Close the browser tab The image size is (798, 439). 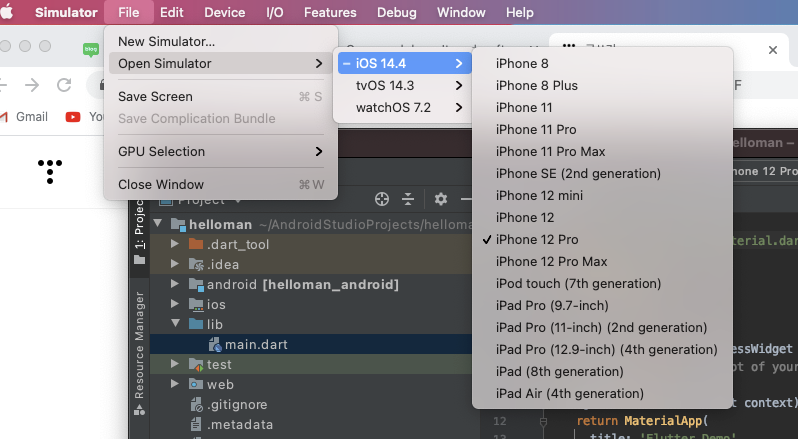click(x=773, y=50)
